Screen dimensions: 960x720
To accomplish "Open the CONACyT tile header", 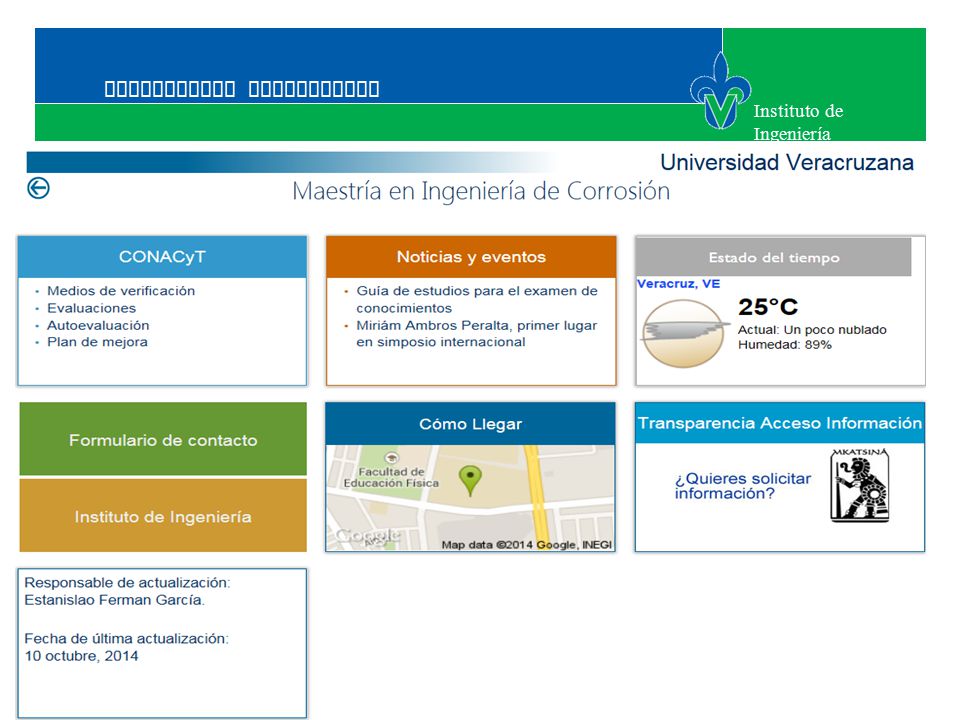I will coord(162,257).
